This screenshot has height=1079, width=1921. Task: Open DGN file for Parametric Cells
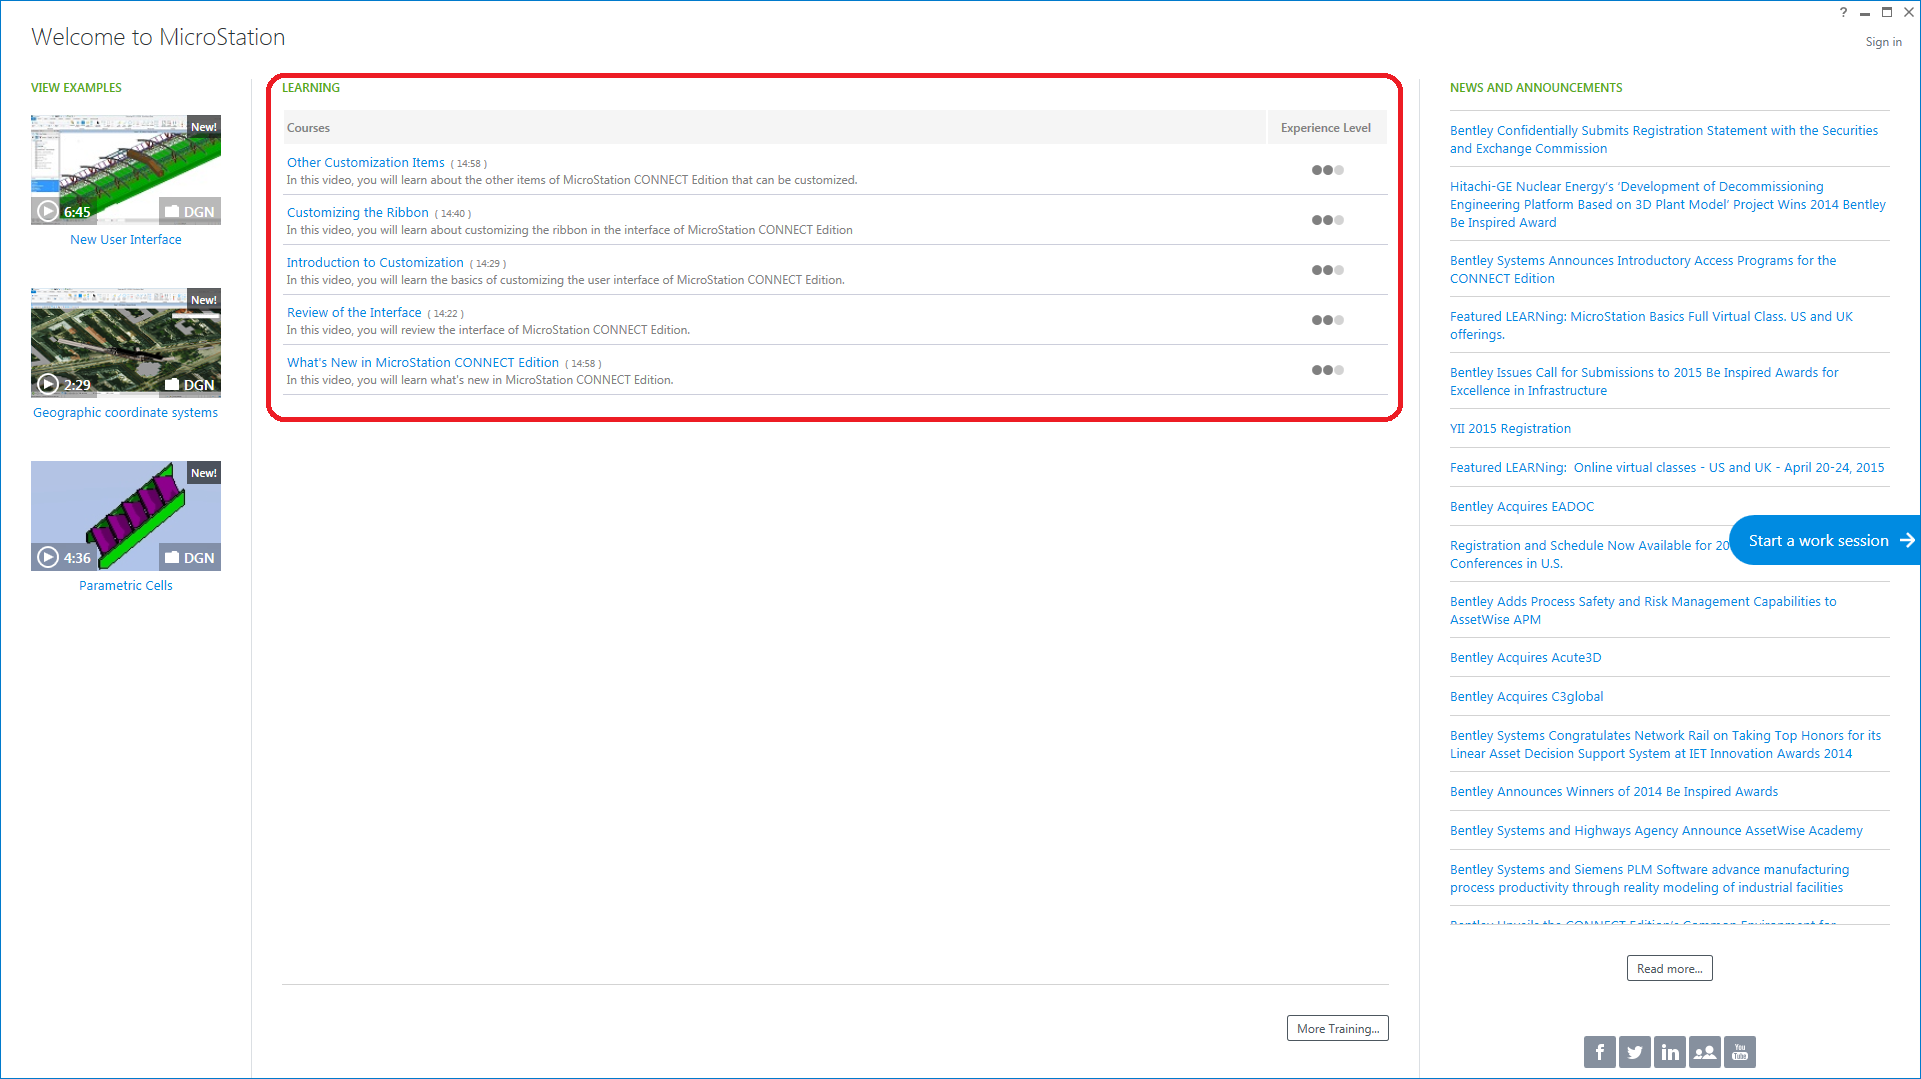tap(190, 557)
